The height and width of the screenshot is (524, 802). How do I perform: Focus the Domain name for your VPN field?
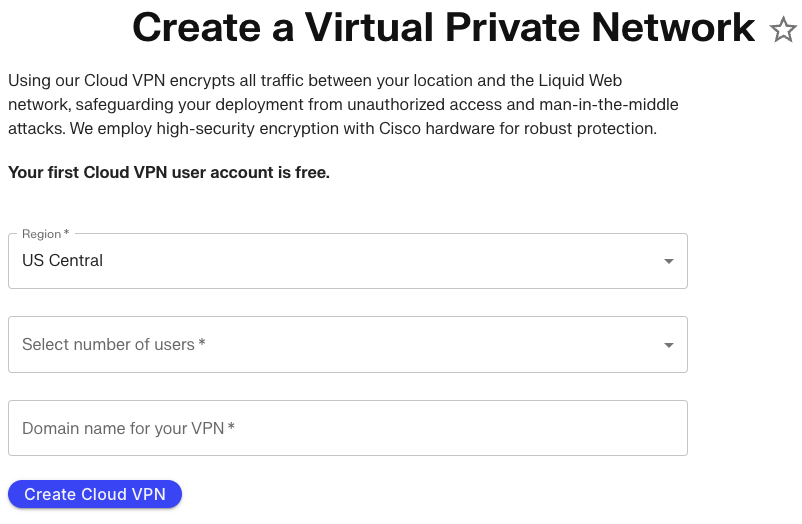coord(347,428)
